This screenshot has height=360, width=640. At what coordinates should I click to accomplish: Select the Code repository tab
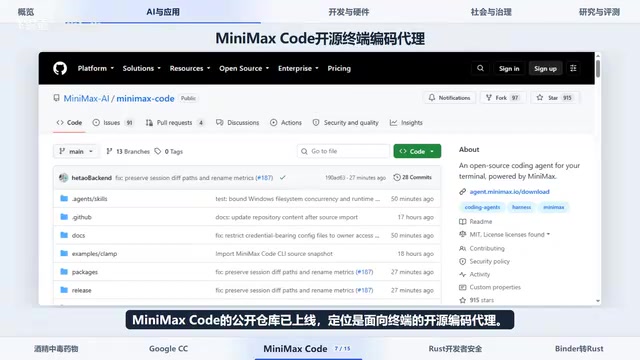tap(69, 122)
